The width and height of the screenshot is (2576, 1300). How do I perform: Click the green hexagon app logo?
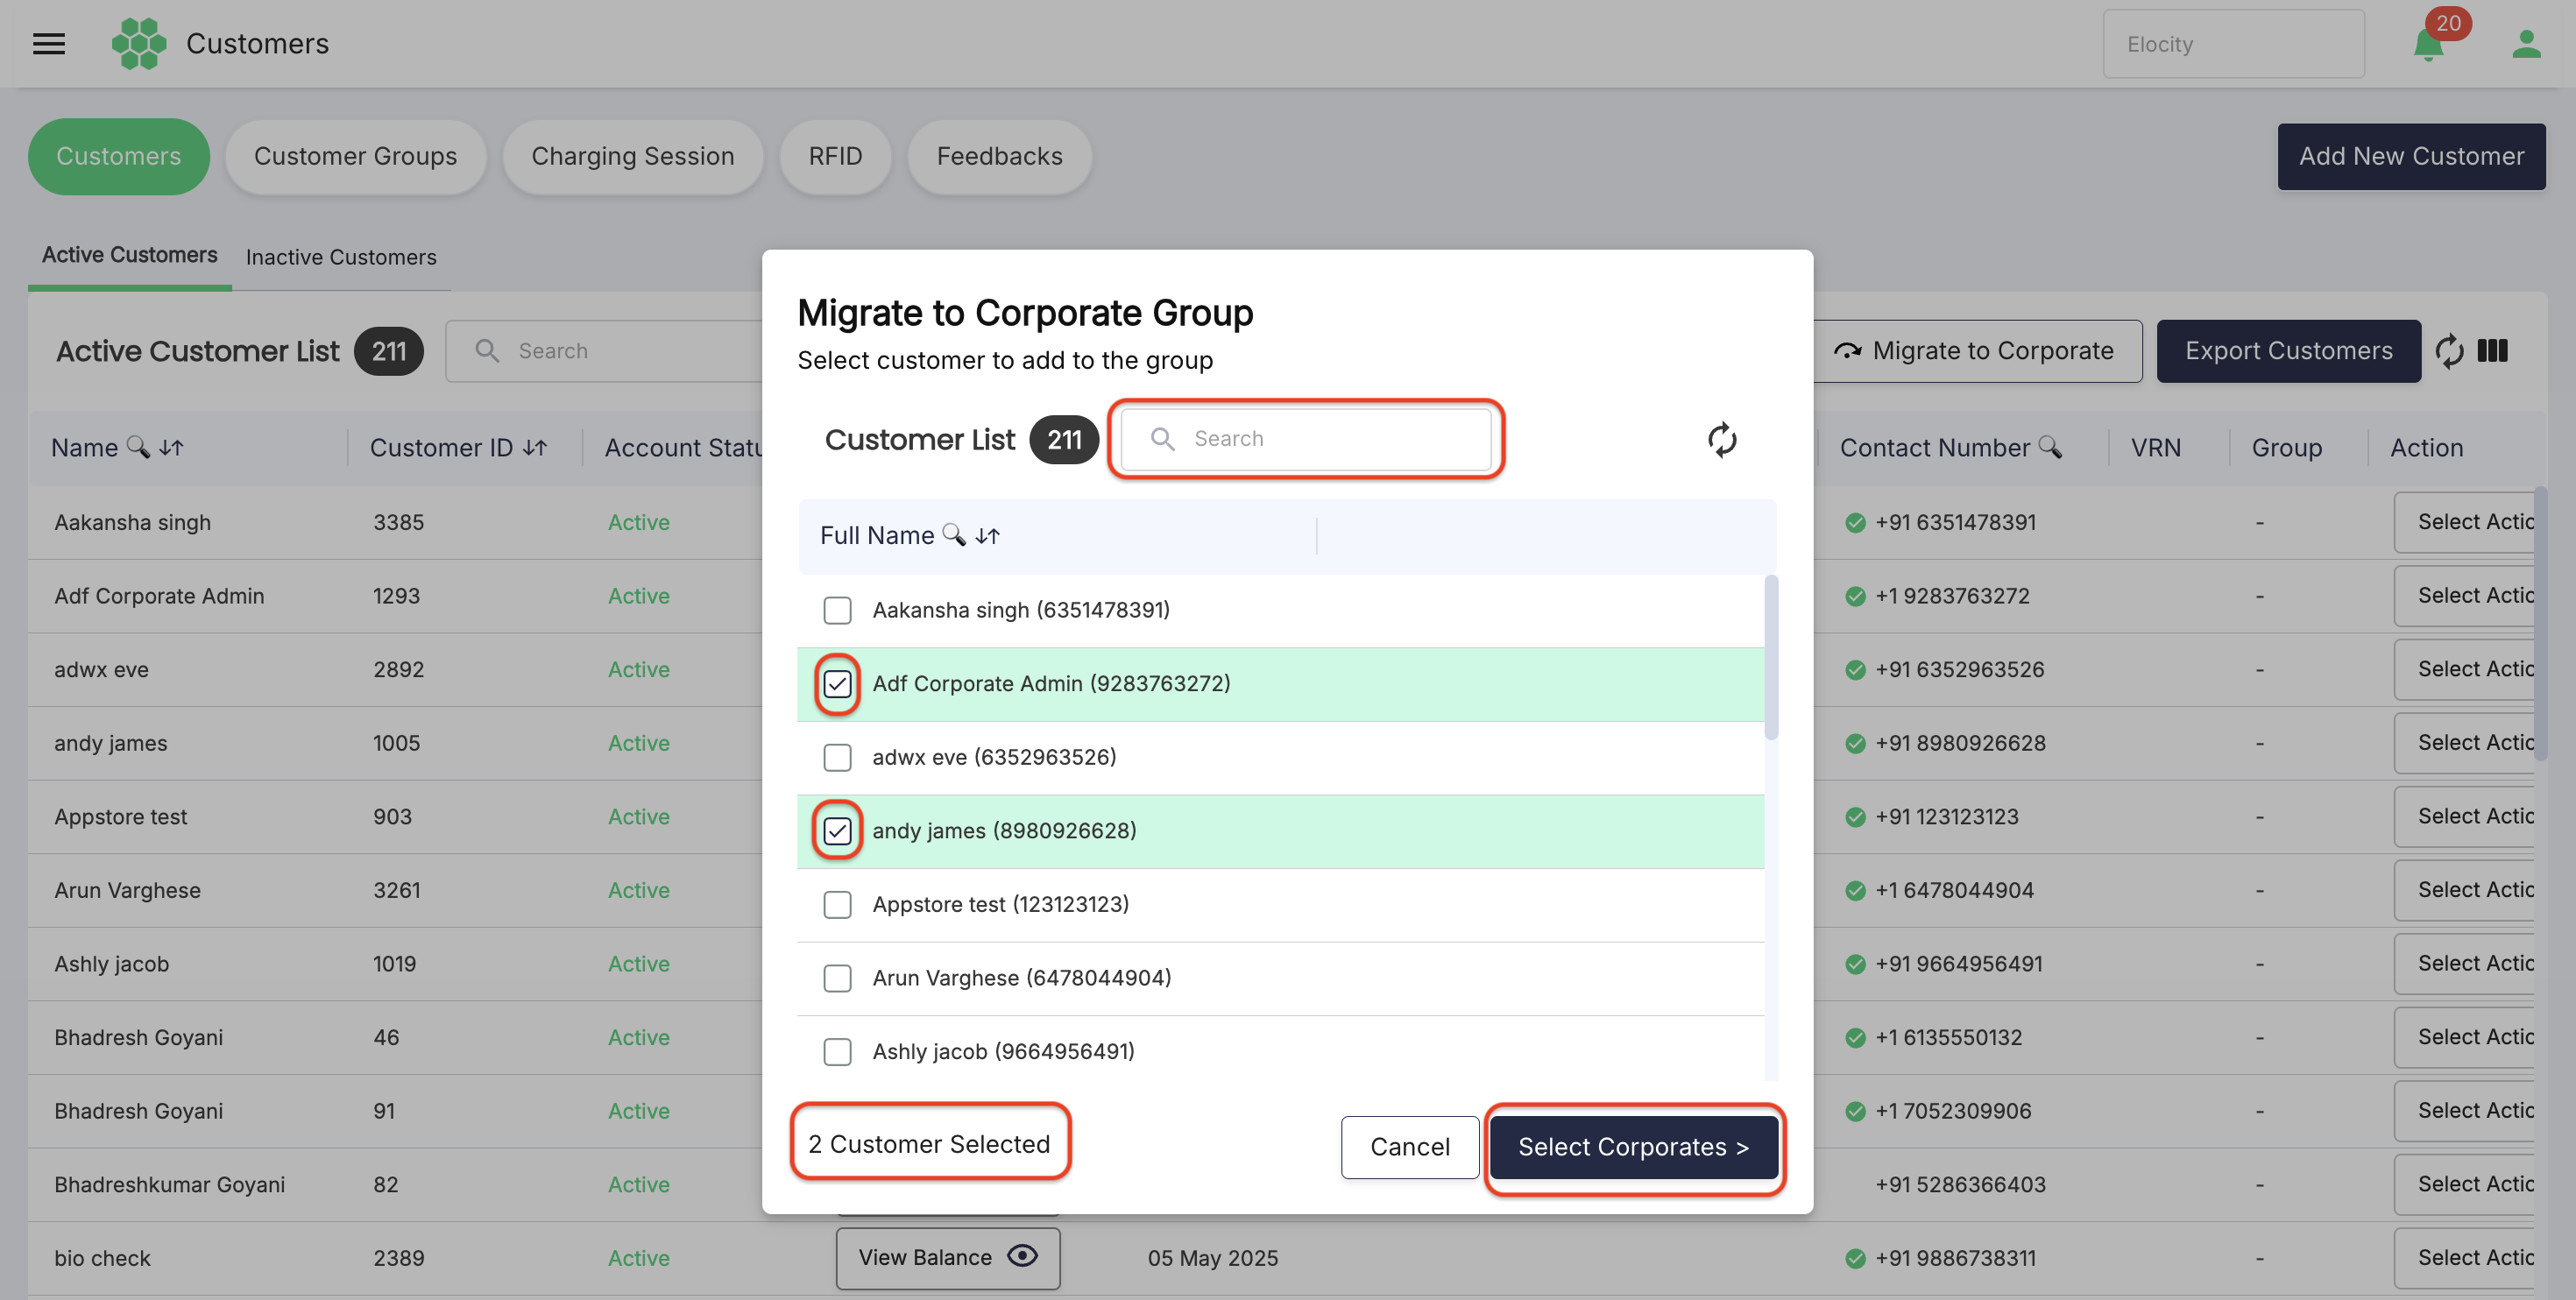[138, 44]
